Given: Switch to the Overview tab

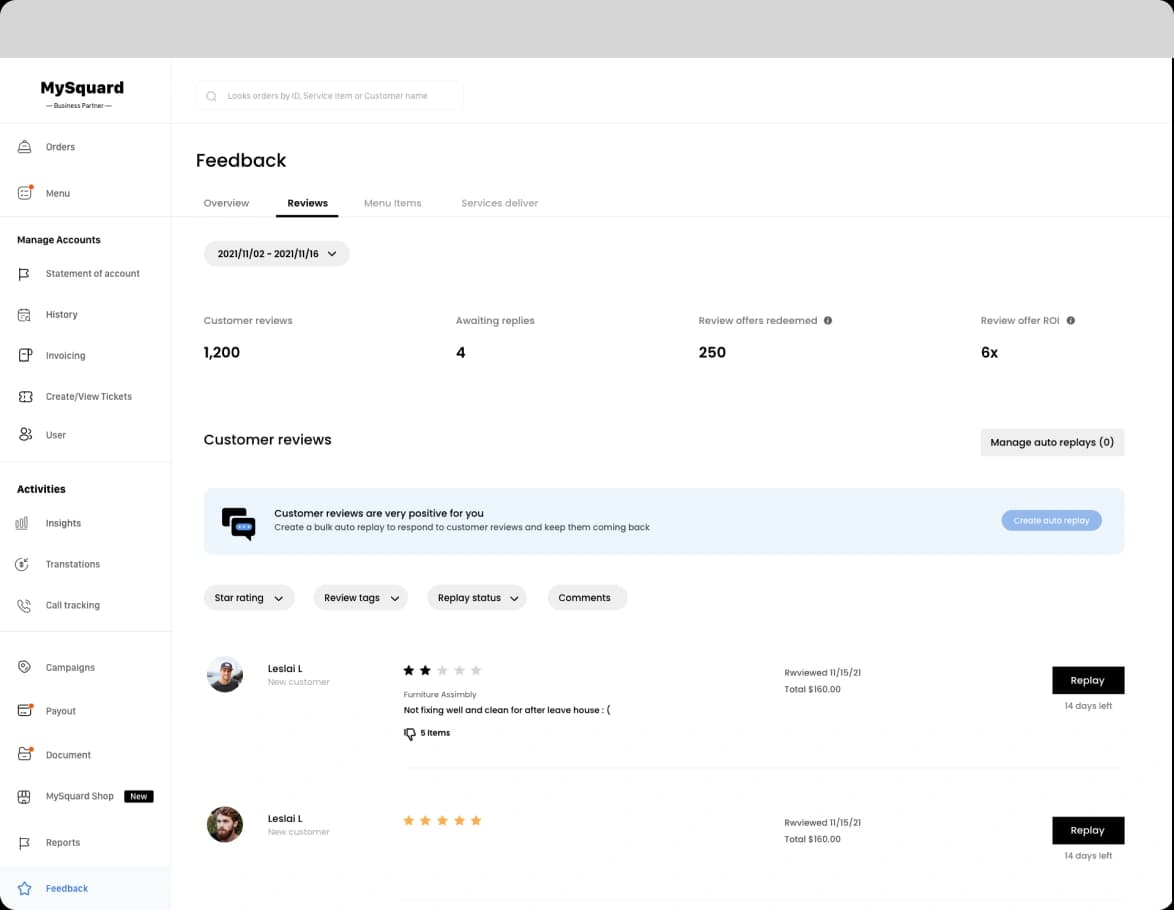Looking at the screenshot, I should pyautogui.click(x=226, y=202).
